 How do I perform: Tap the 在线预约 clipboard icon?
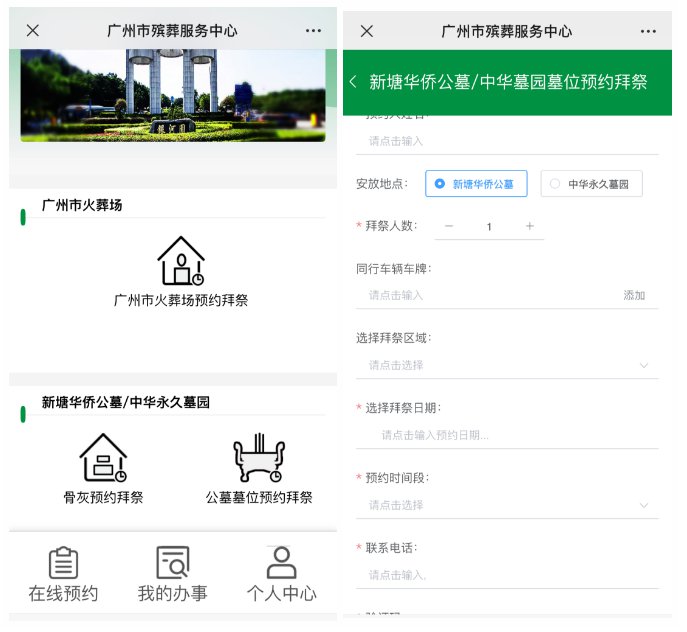[x=64, y=563]
